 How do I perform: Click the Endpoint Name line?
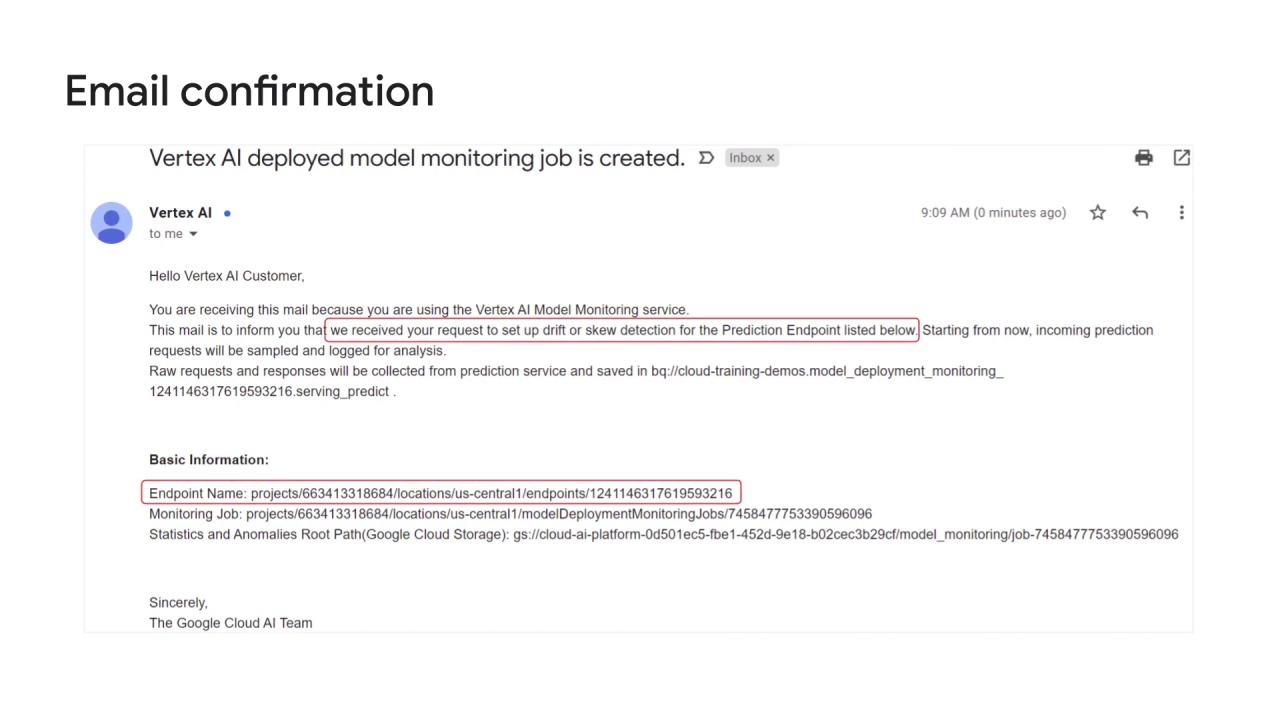pyautogui.click(x=441, y=493)
